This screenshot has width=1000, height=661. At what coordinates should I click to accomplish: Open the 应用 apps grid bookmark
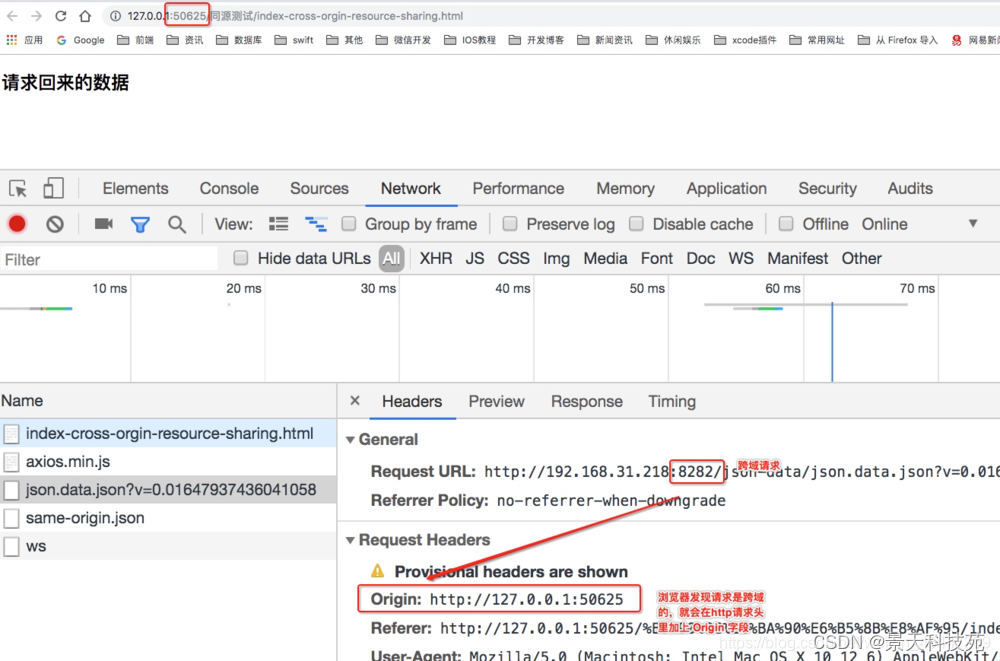tap(24, 40)
